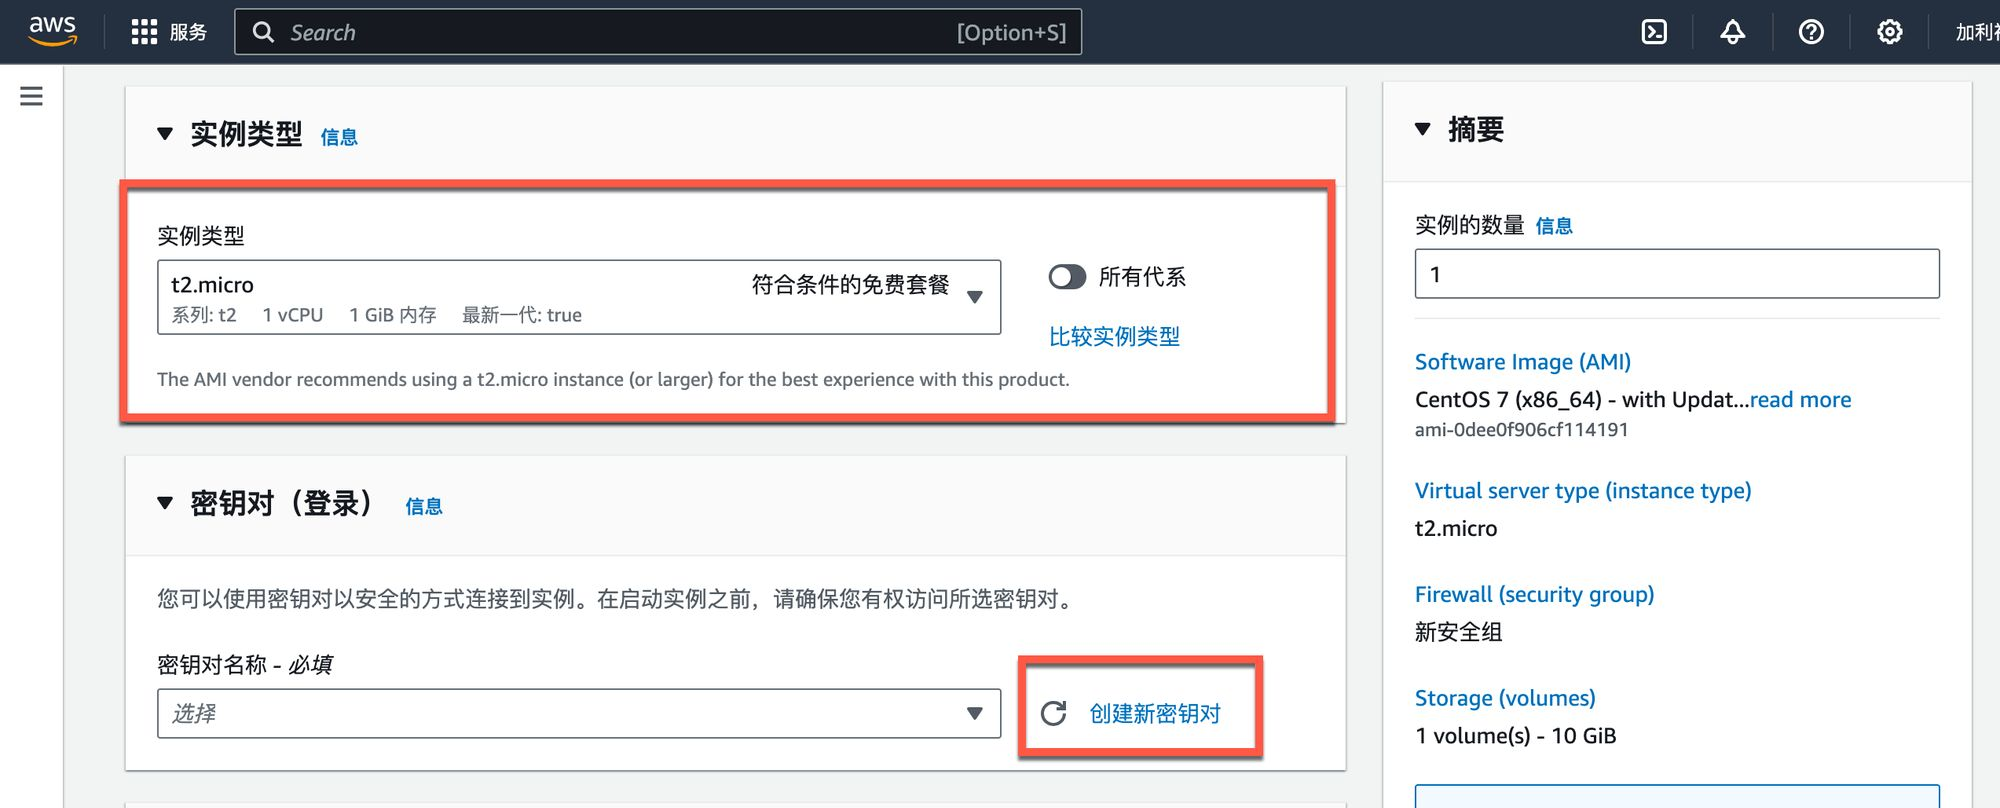Open the region selector 加利 in header
The height and width of the screenshot is (808, 2000).
pos(1978,32)
